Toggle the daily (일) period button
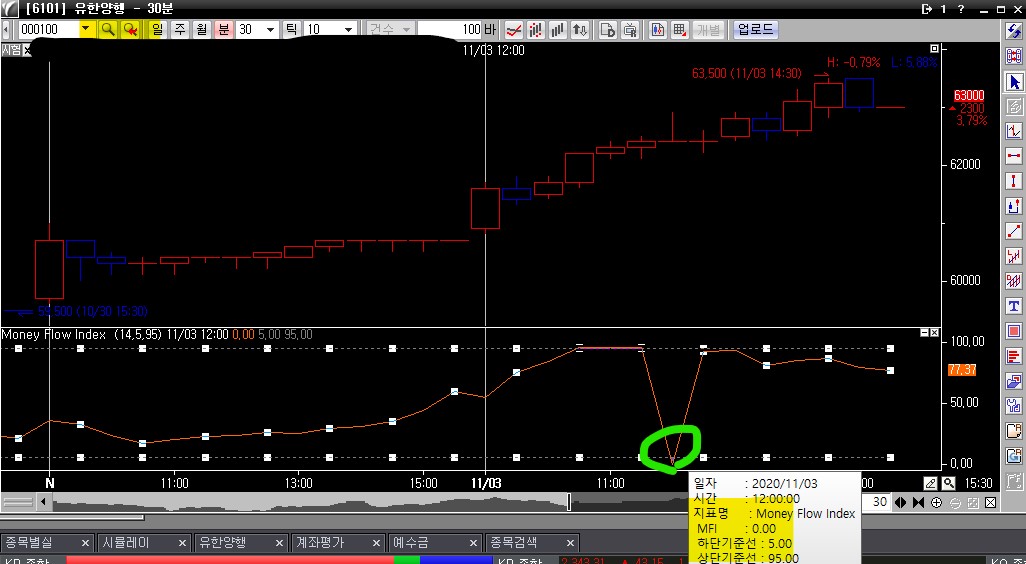The width and height of the screenshot is (1026, 564). (x=157, y=29)
